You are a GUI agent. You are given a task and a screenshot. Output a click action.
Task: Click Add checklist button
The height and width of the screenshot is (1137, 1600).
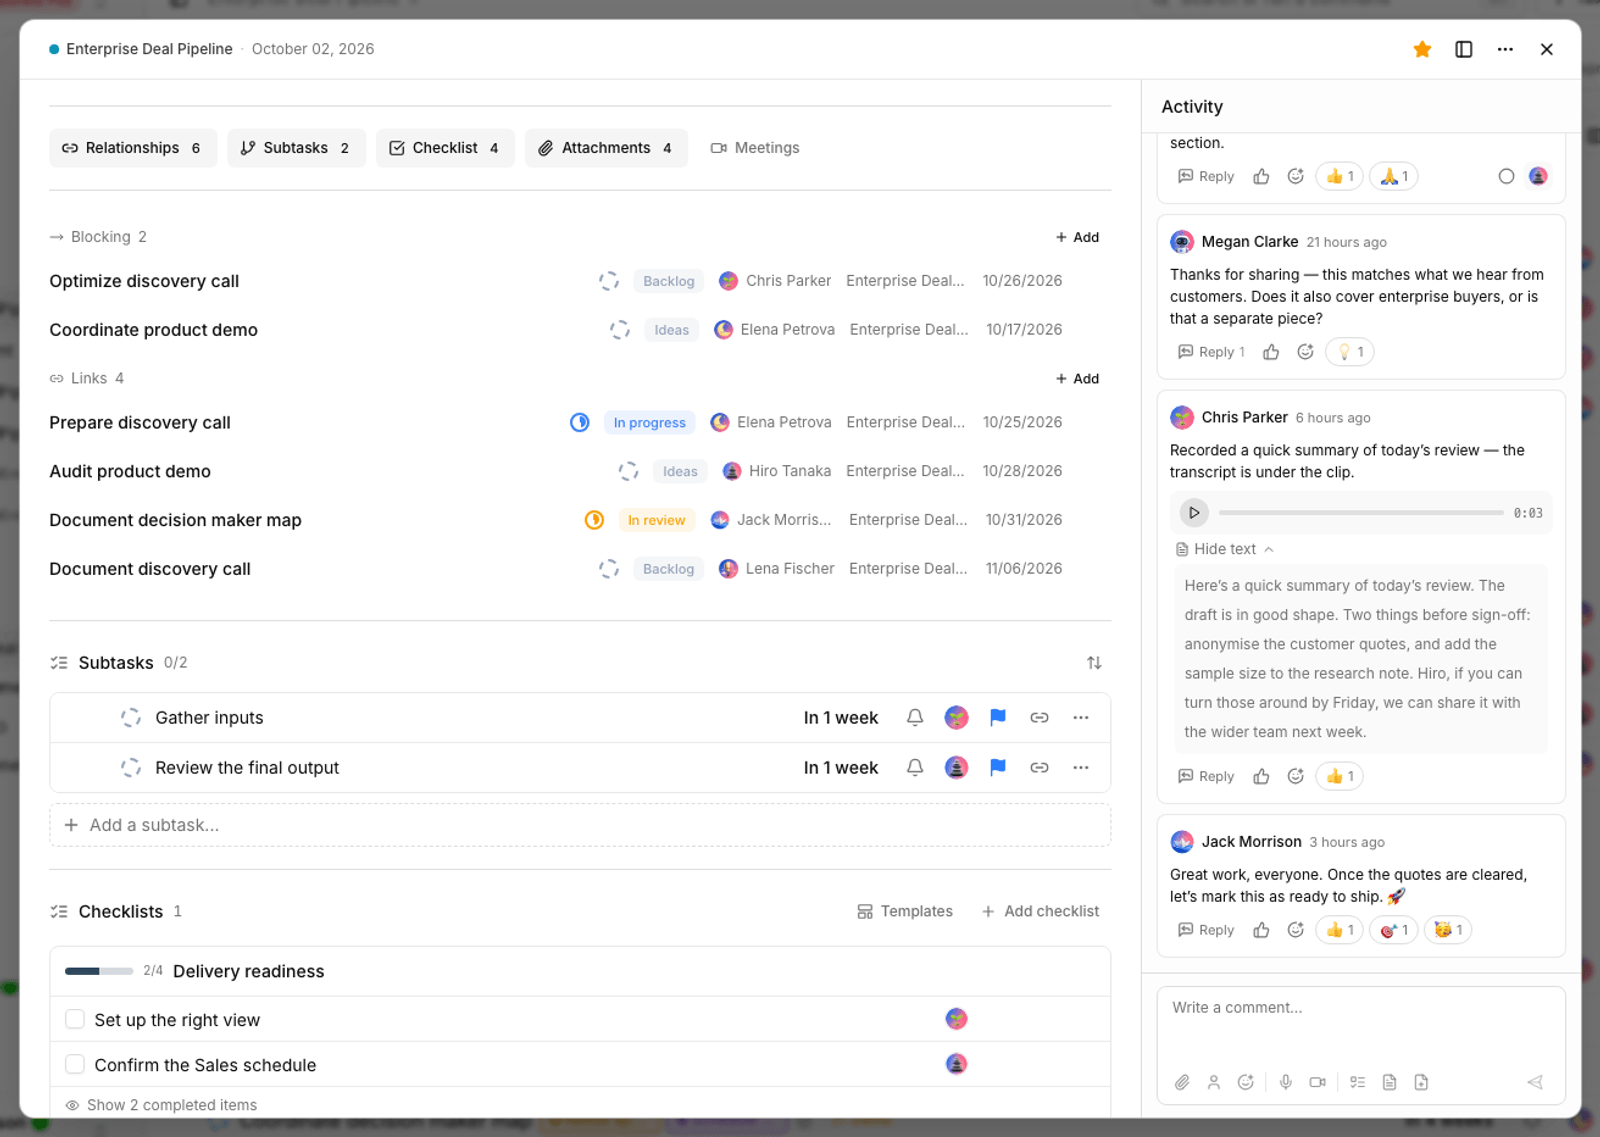(x=1040, y=911)
